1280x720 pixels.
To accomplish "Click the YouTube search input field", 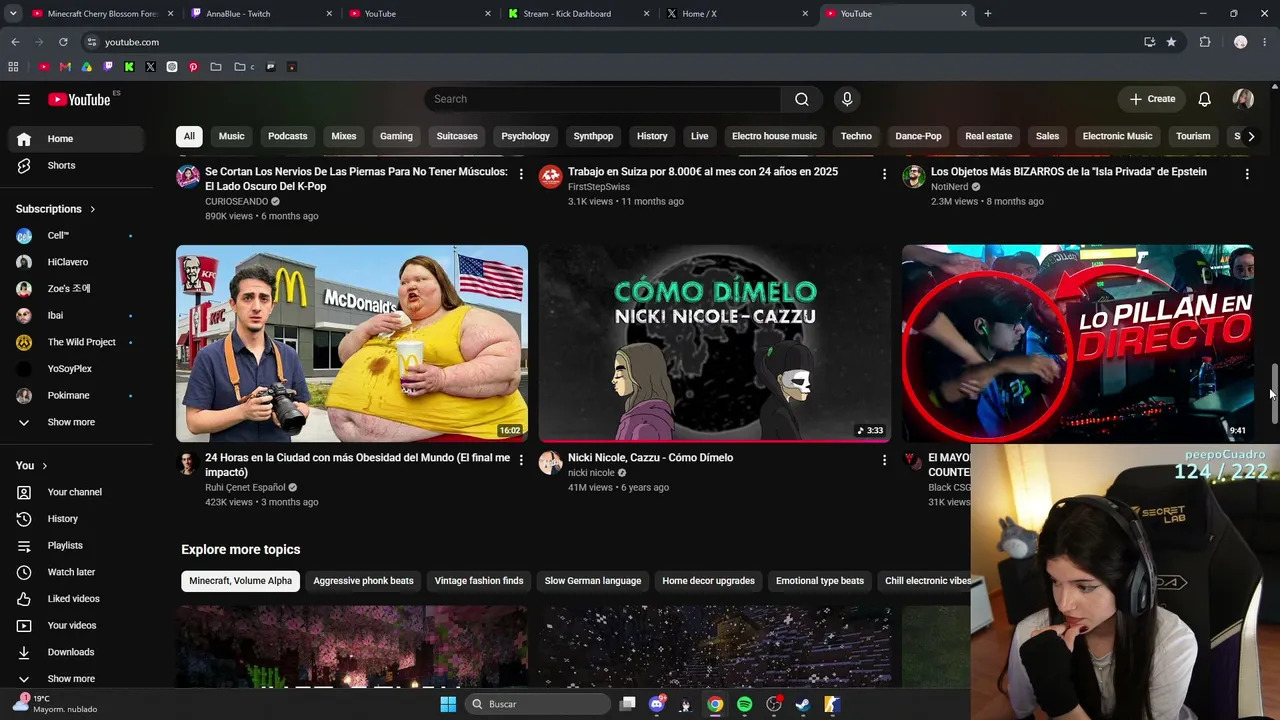I will [602, 99].
